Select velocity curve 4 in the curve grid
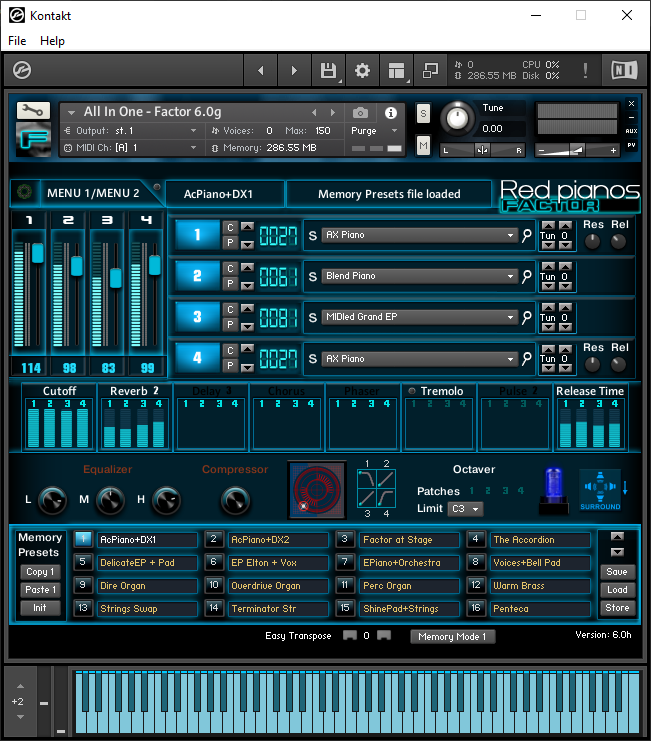The image size is (651, 741). coord(386,498)
